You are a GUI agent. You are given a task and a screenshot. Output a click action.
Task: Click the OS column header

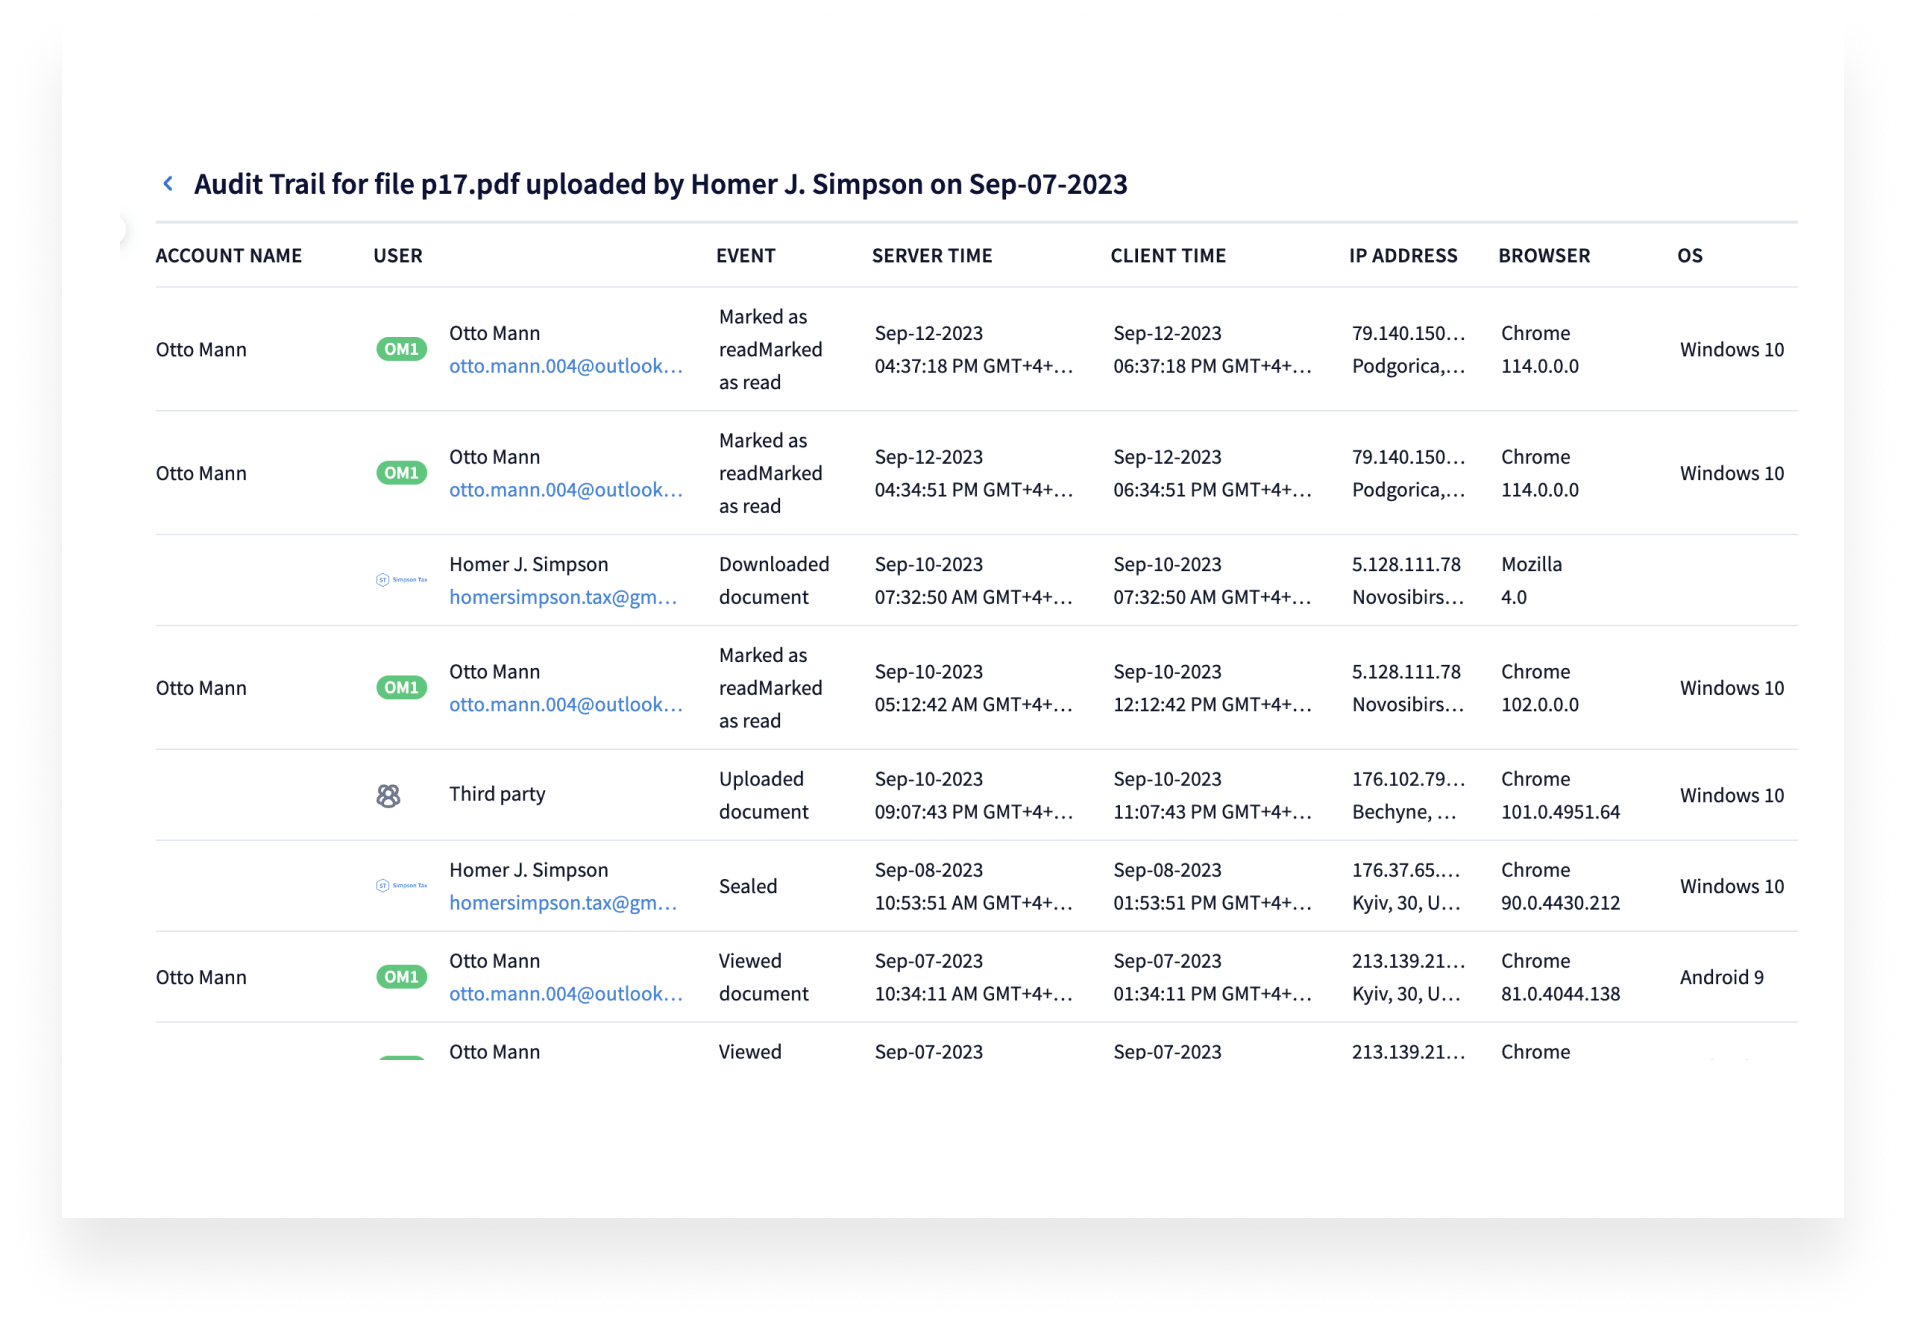(x=1690, y=255)
